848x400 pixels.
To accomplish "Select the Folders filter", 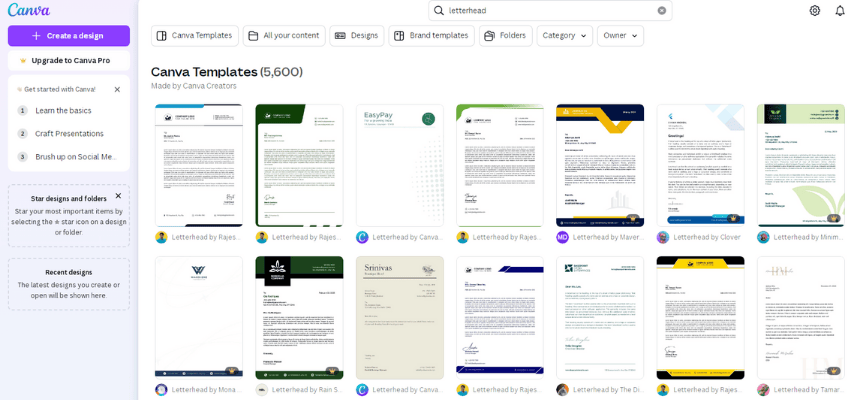I will [506, 36].
